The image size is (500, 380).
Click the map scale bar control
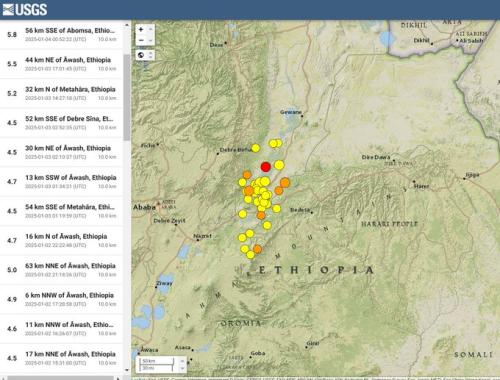click(x=161, y=365)
